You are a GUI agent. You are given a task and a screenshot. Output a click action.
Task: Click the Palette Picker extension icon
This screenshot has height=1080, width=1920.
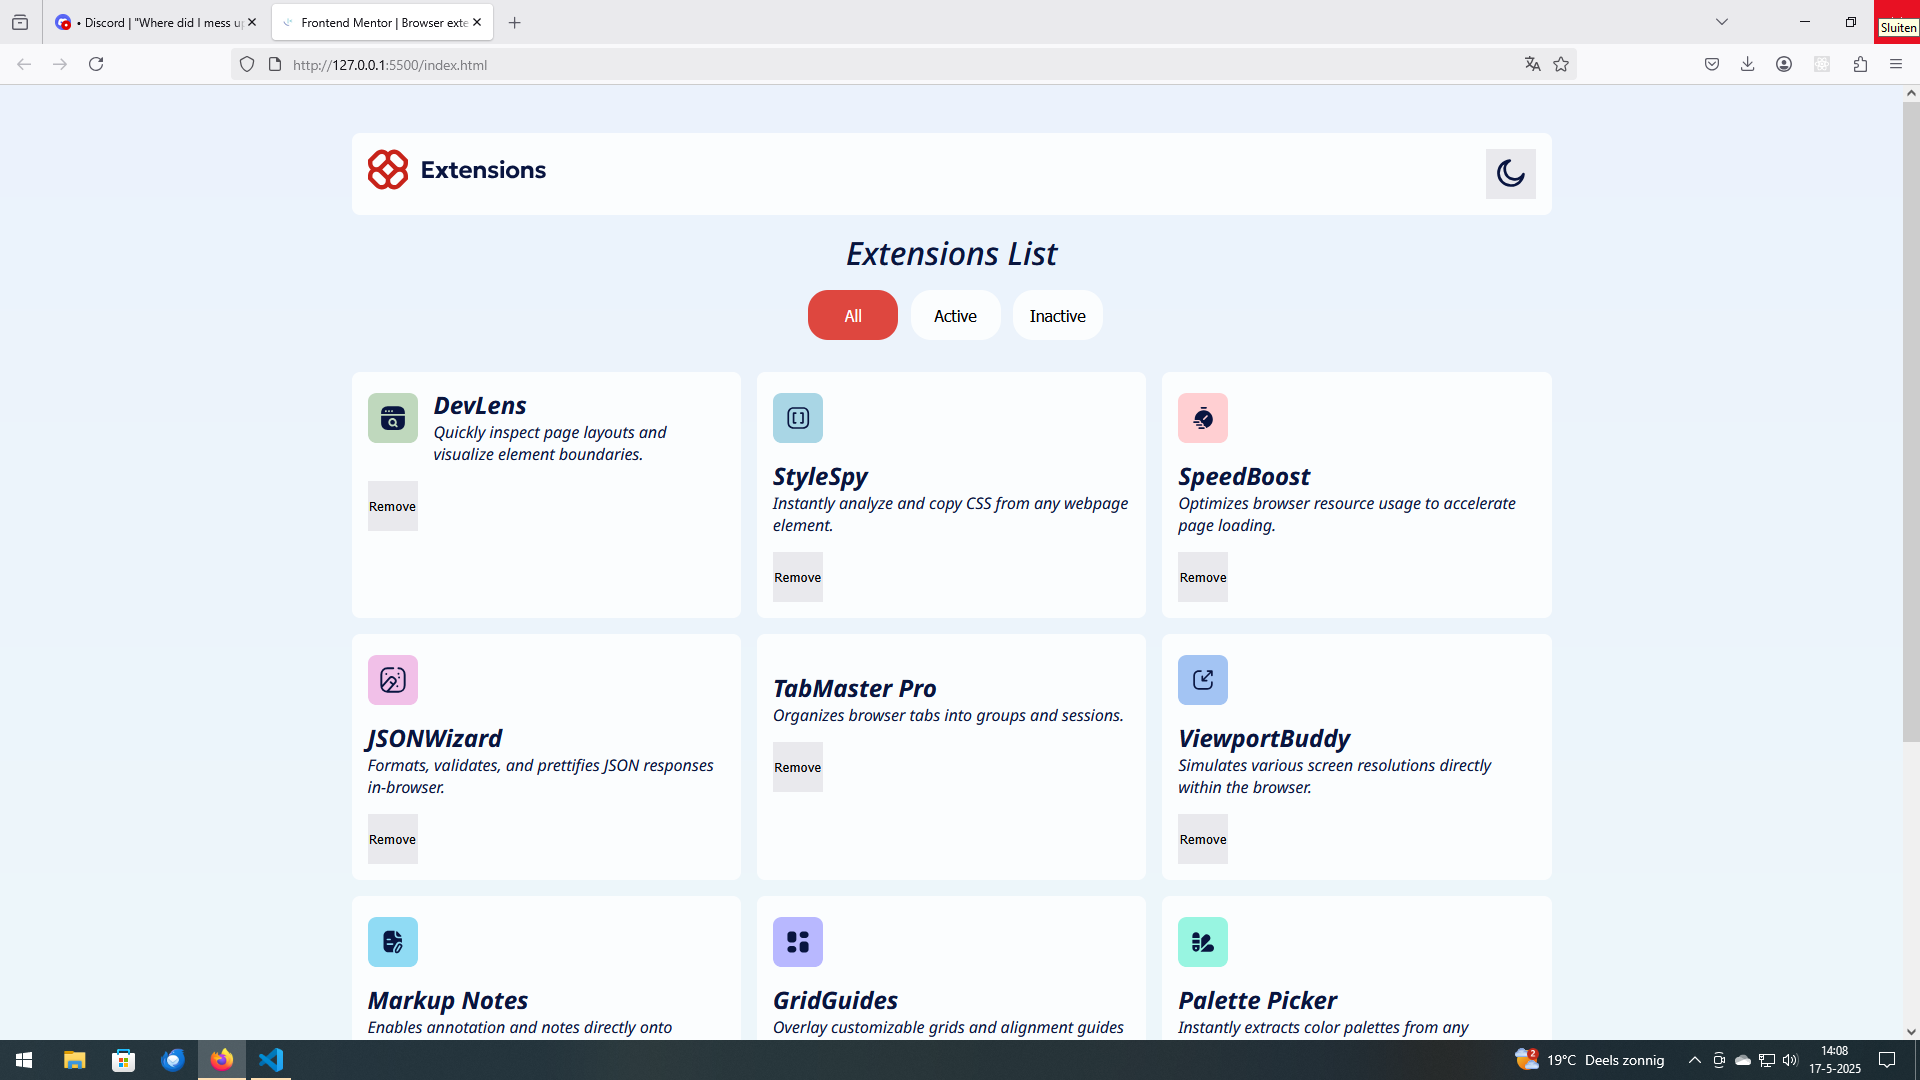click(1202, 942)
